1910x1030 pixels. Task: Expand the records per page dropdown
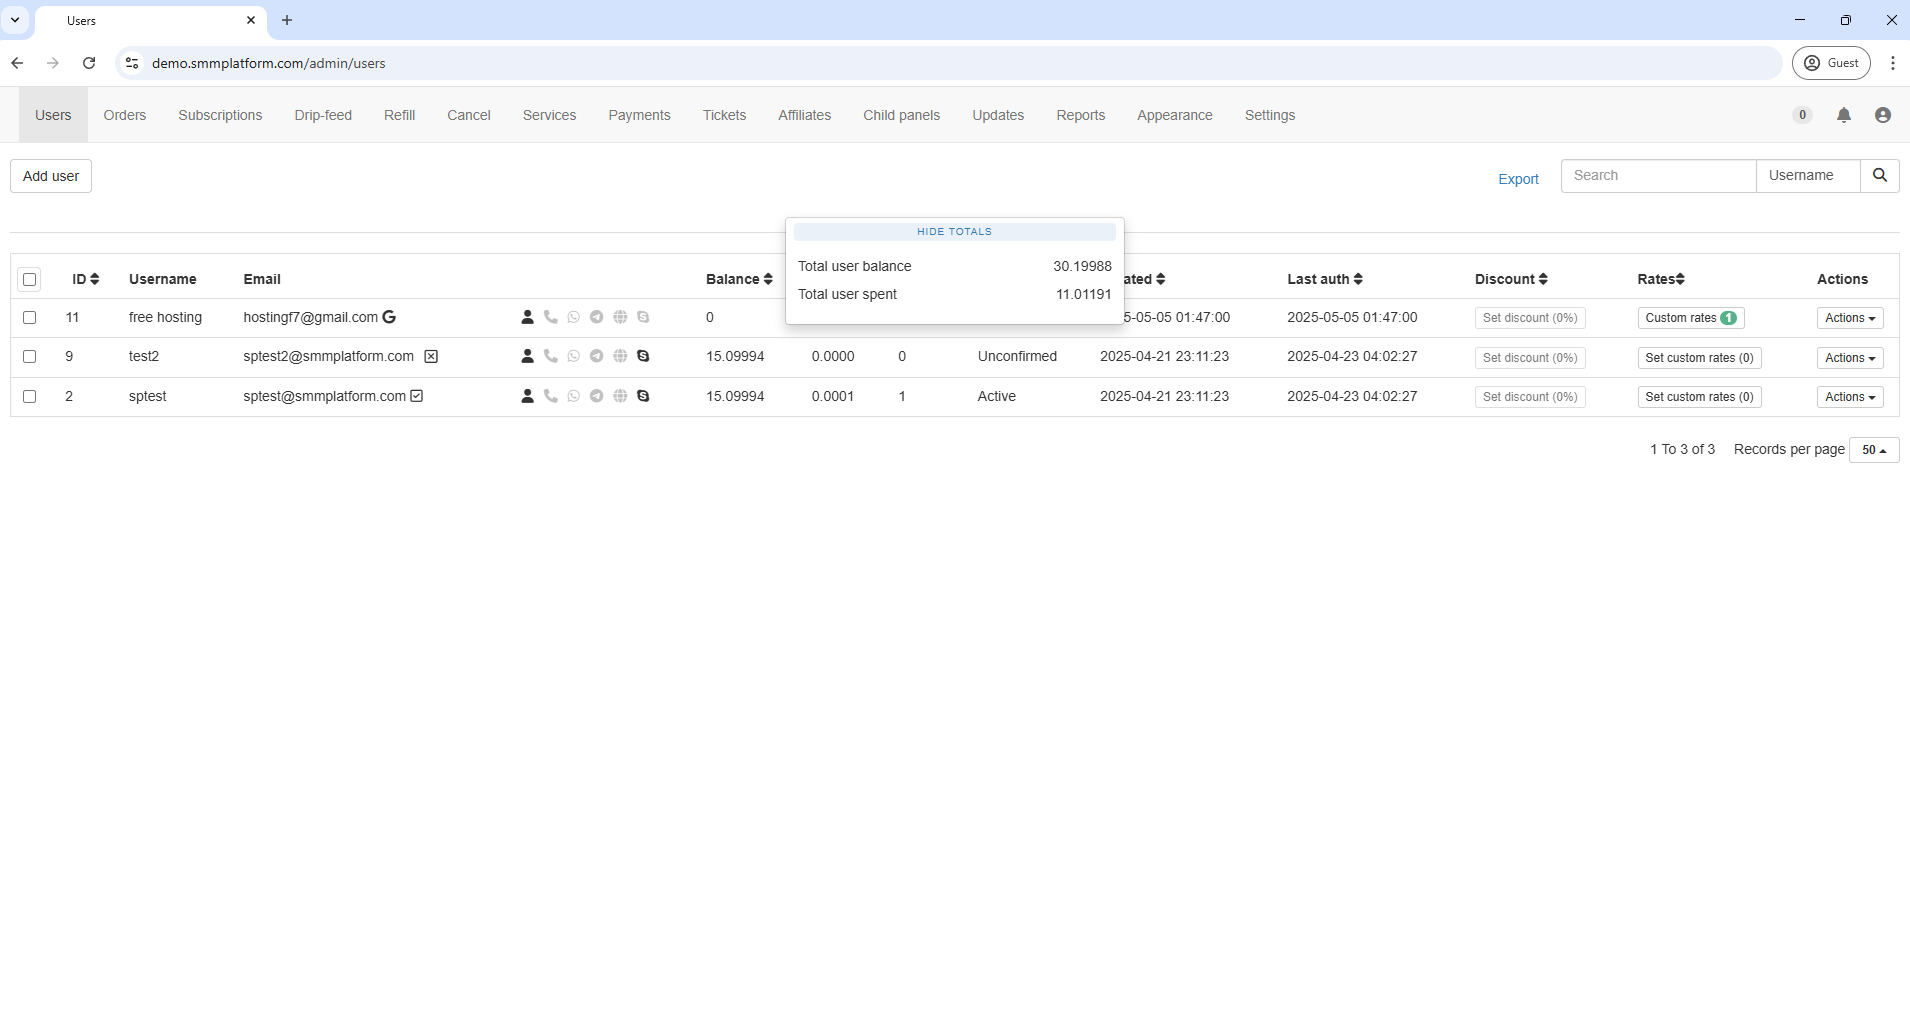[1873, 450]
